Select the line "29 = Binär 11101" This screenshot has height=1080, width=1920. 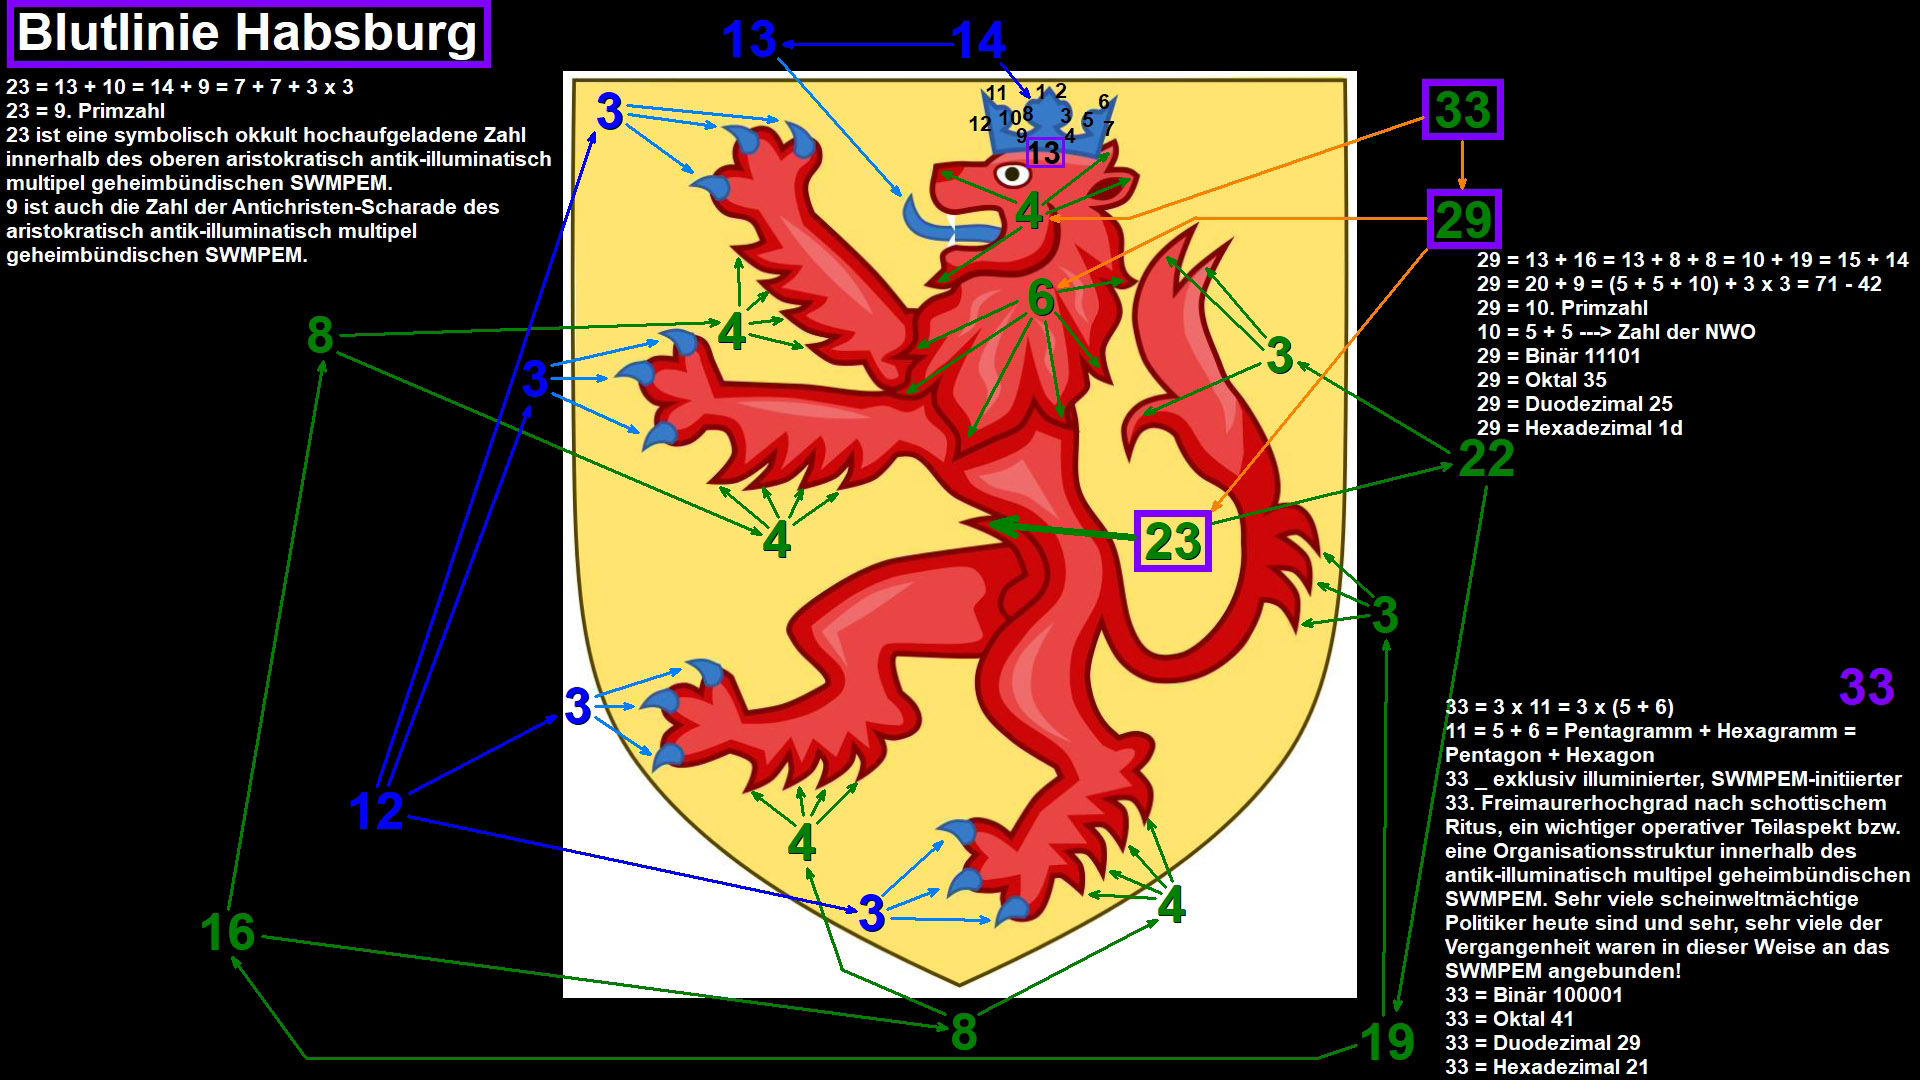click(1558, 356)
